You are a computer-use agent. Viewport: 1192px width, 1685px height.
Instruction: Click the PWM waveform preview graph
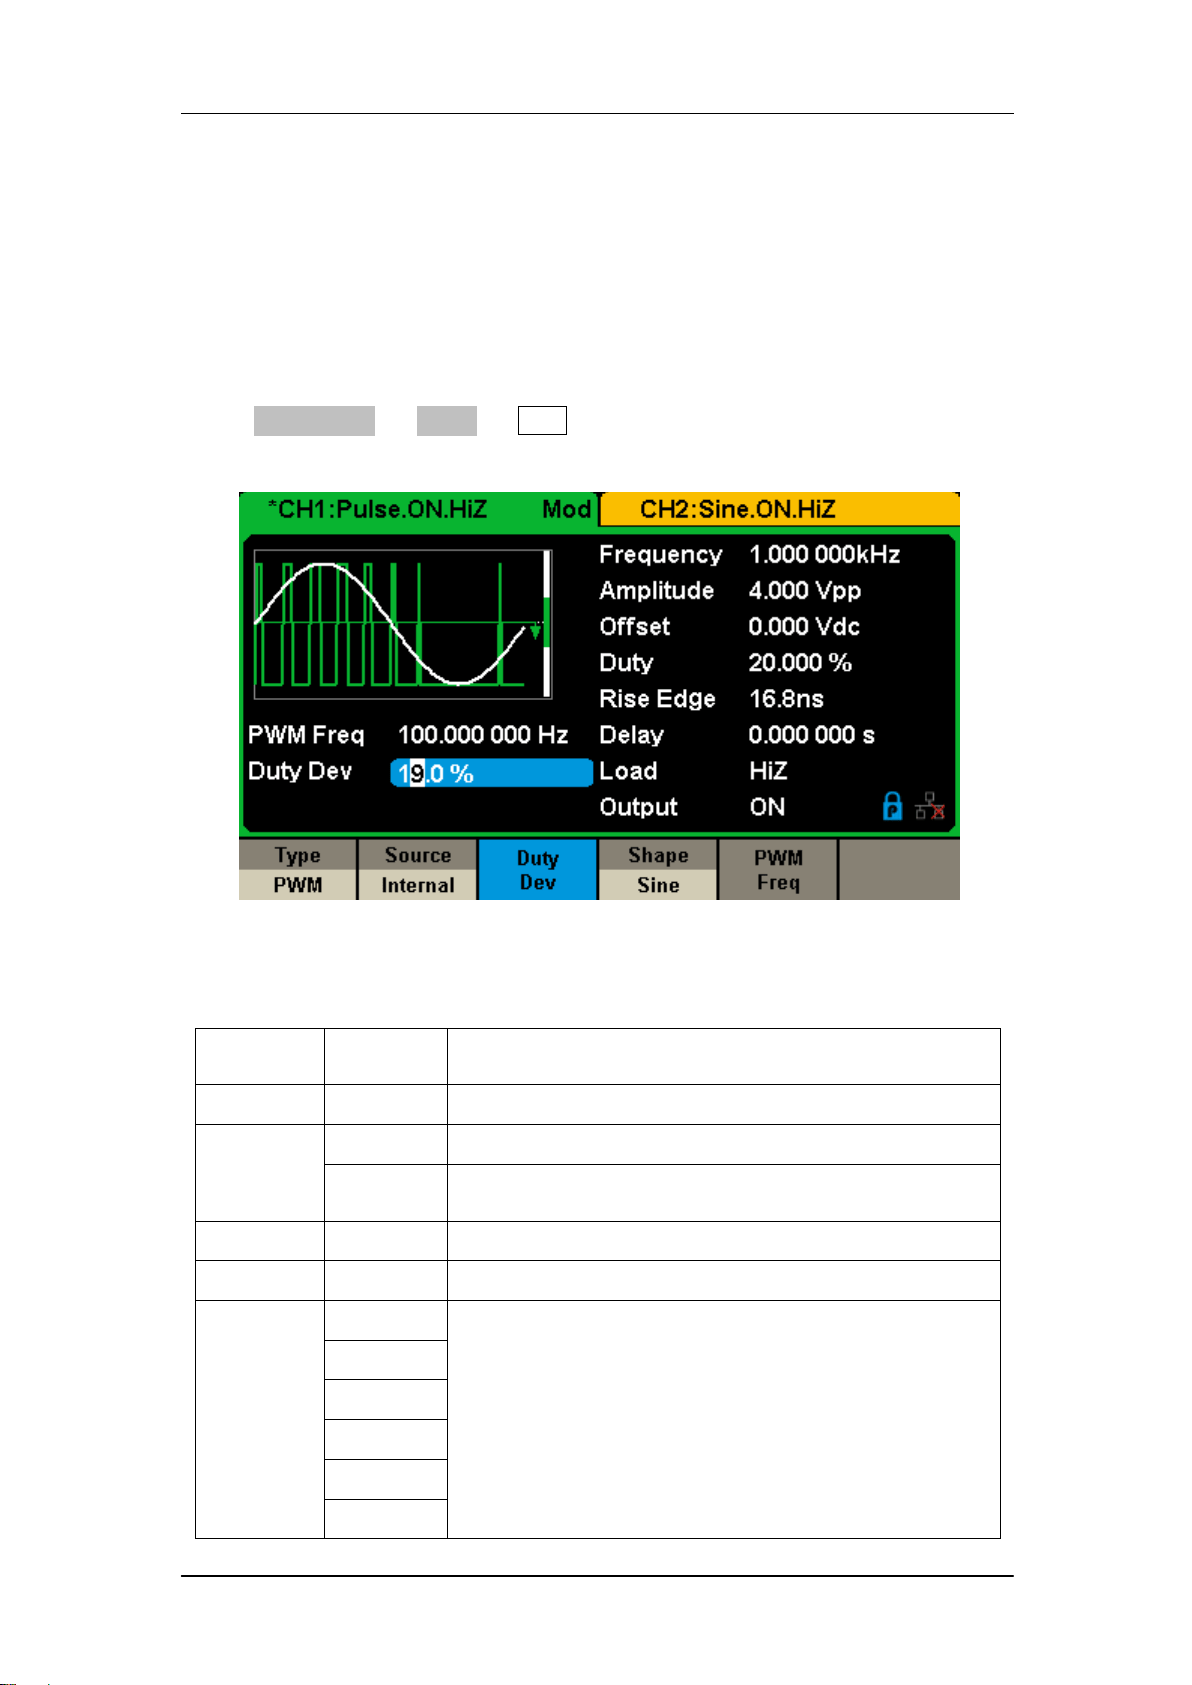[x=402, y=624]
